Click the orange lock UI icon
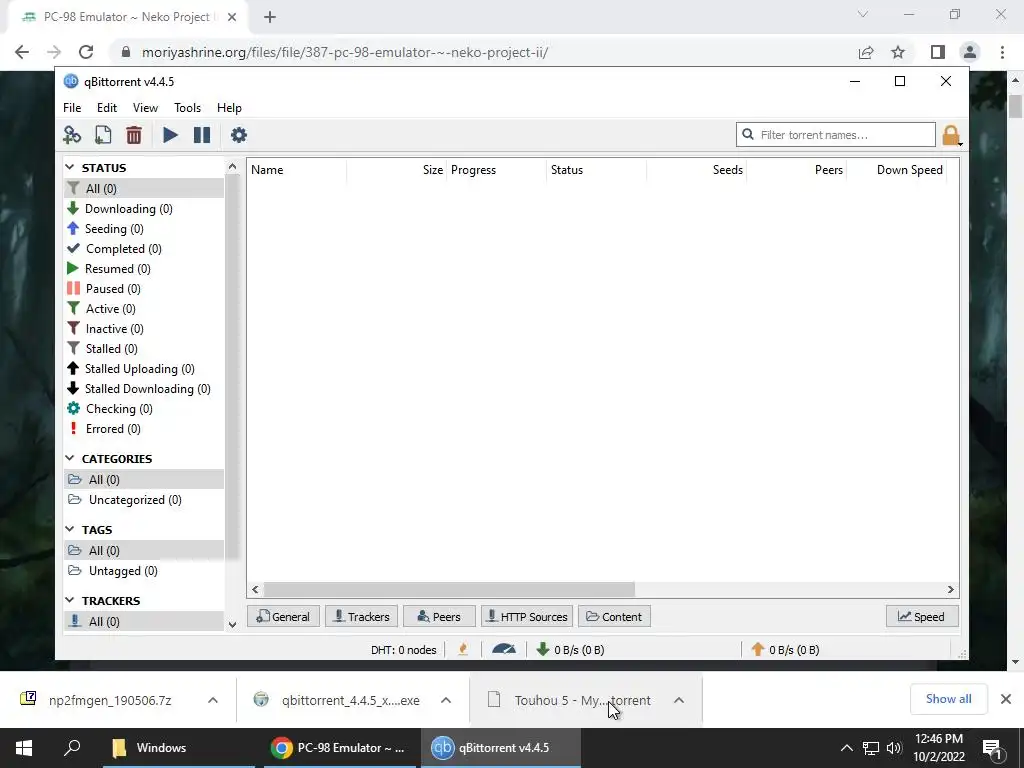The image size is (1024, 768). tap(952, 136)
